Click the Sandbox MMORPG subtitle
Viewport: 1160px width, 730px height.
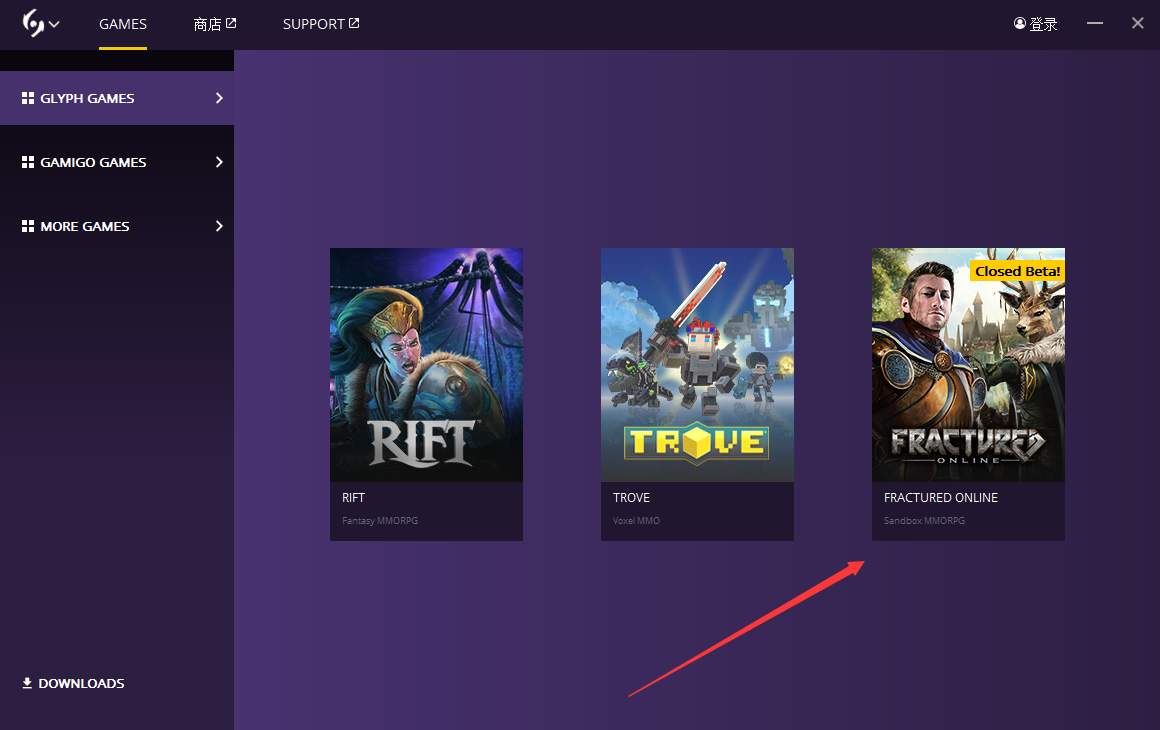point(925,521)
